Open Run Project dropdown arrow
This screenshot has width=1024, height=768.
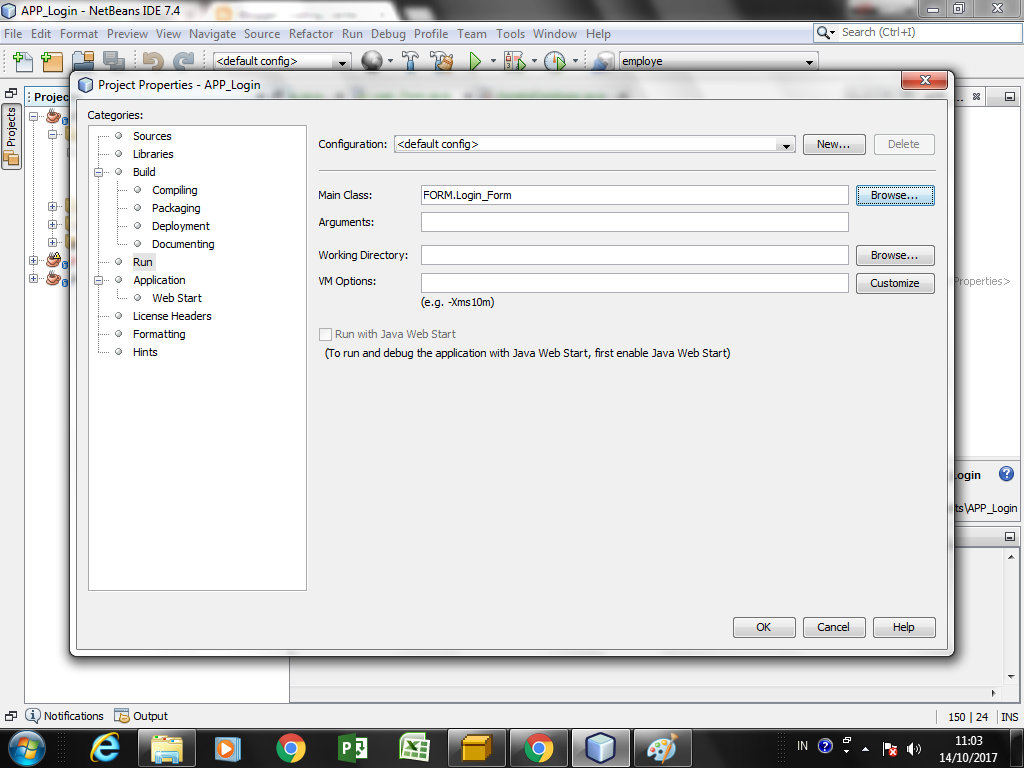[493, 61]
